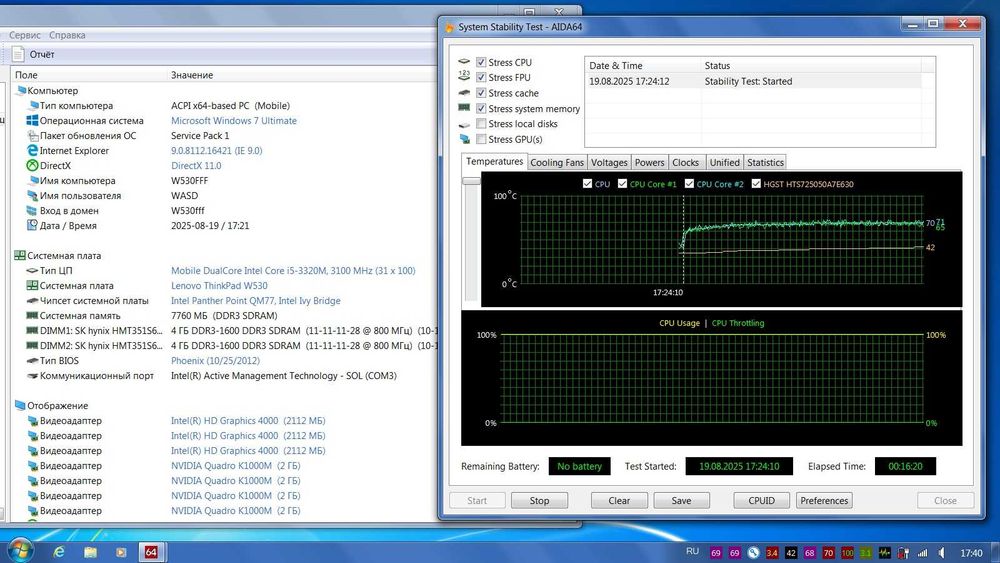1000x563 pixels.
Task: Open the Windows Start menu
Action: click(x=19, y=551)
